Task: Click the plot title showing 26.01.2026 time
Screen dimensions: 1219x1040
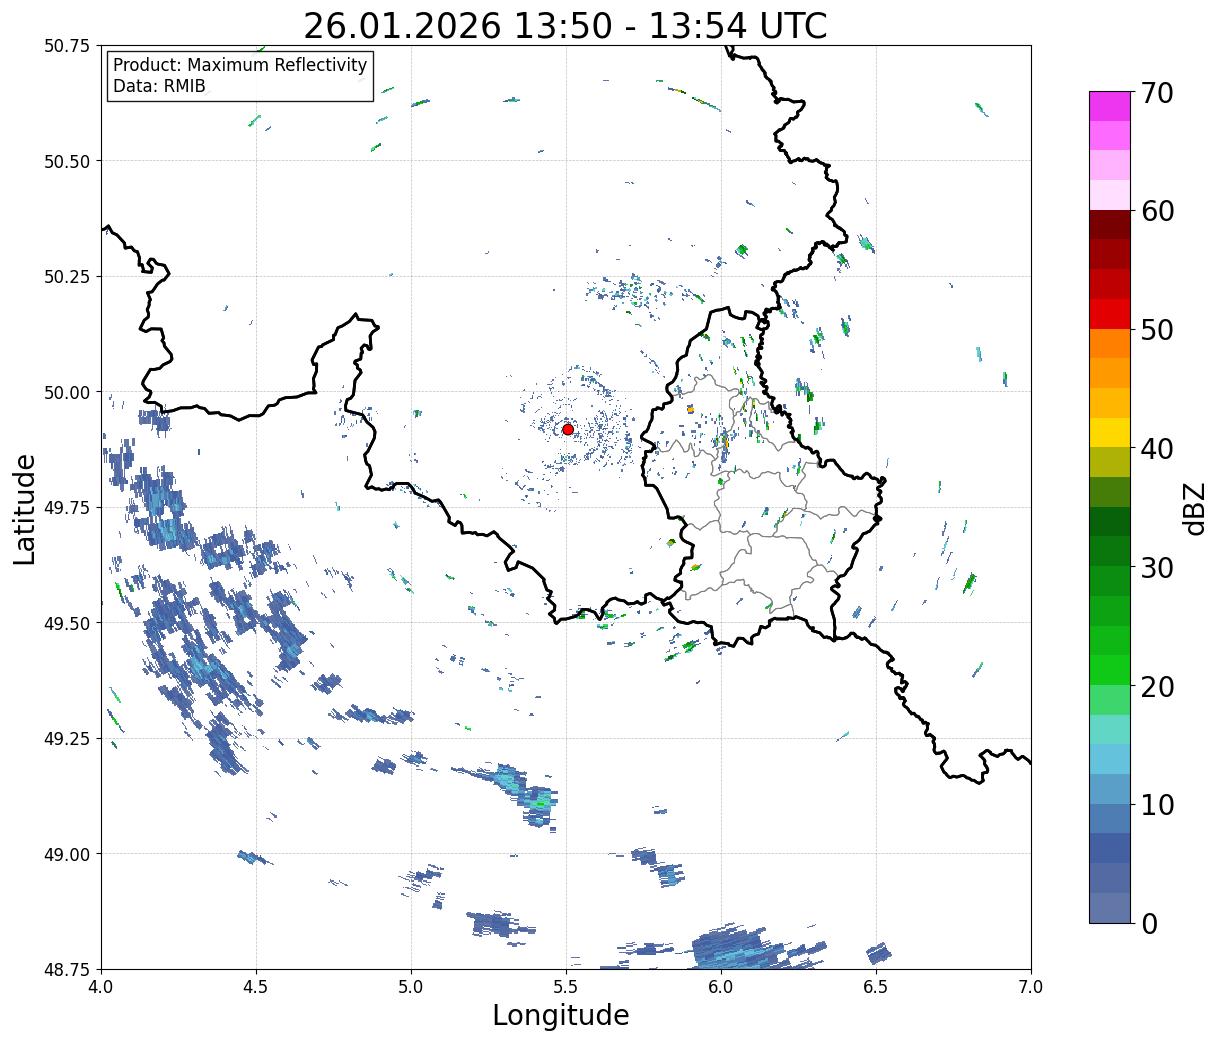Action: pyautogui.click(x=565, y=26)
